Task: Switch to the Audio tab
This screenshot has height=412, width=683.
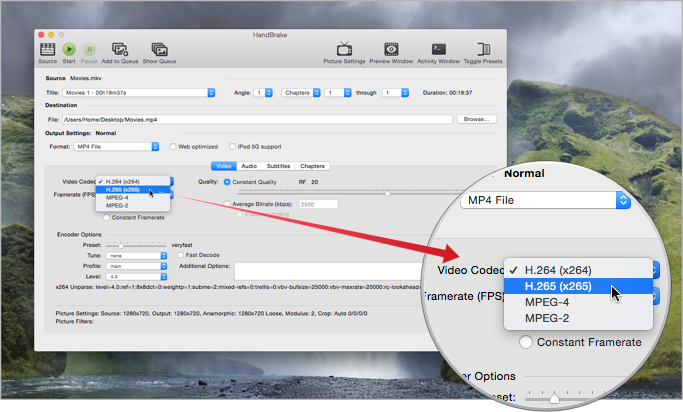Action: click(249, 166)
